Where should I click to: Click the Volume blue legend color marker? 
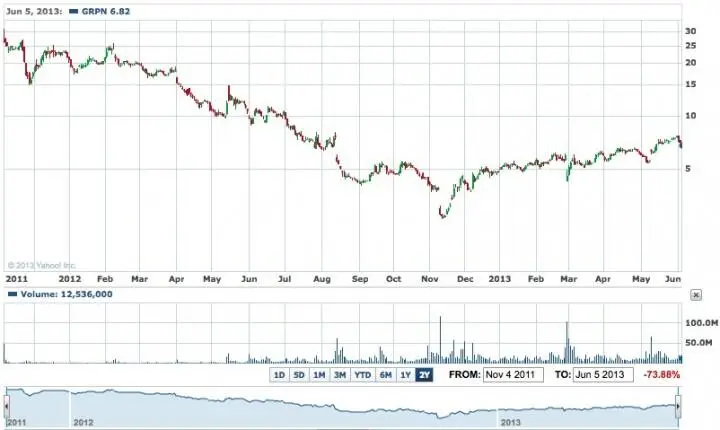tap(12, 294)
